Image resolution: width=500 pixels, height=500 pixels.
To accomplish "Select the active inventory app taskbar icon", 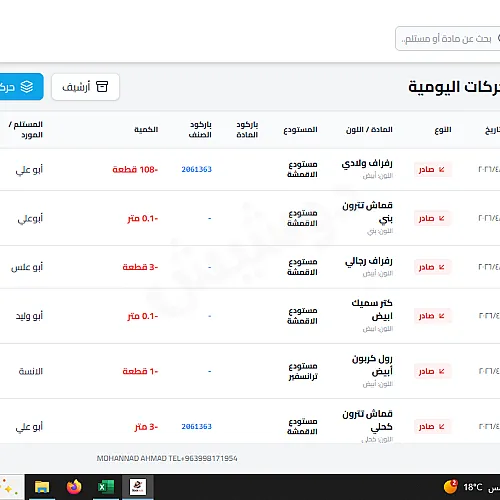I will pyautogui.click(x=138, y=487).
